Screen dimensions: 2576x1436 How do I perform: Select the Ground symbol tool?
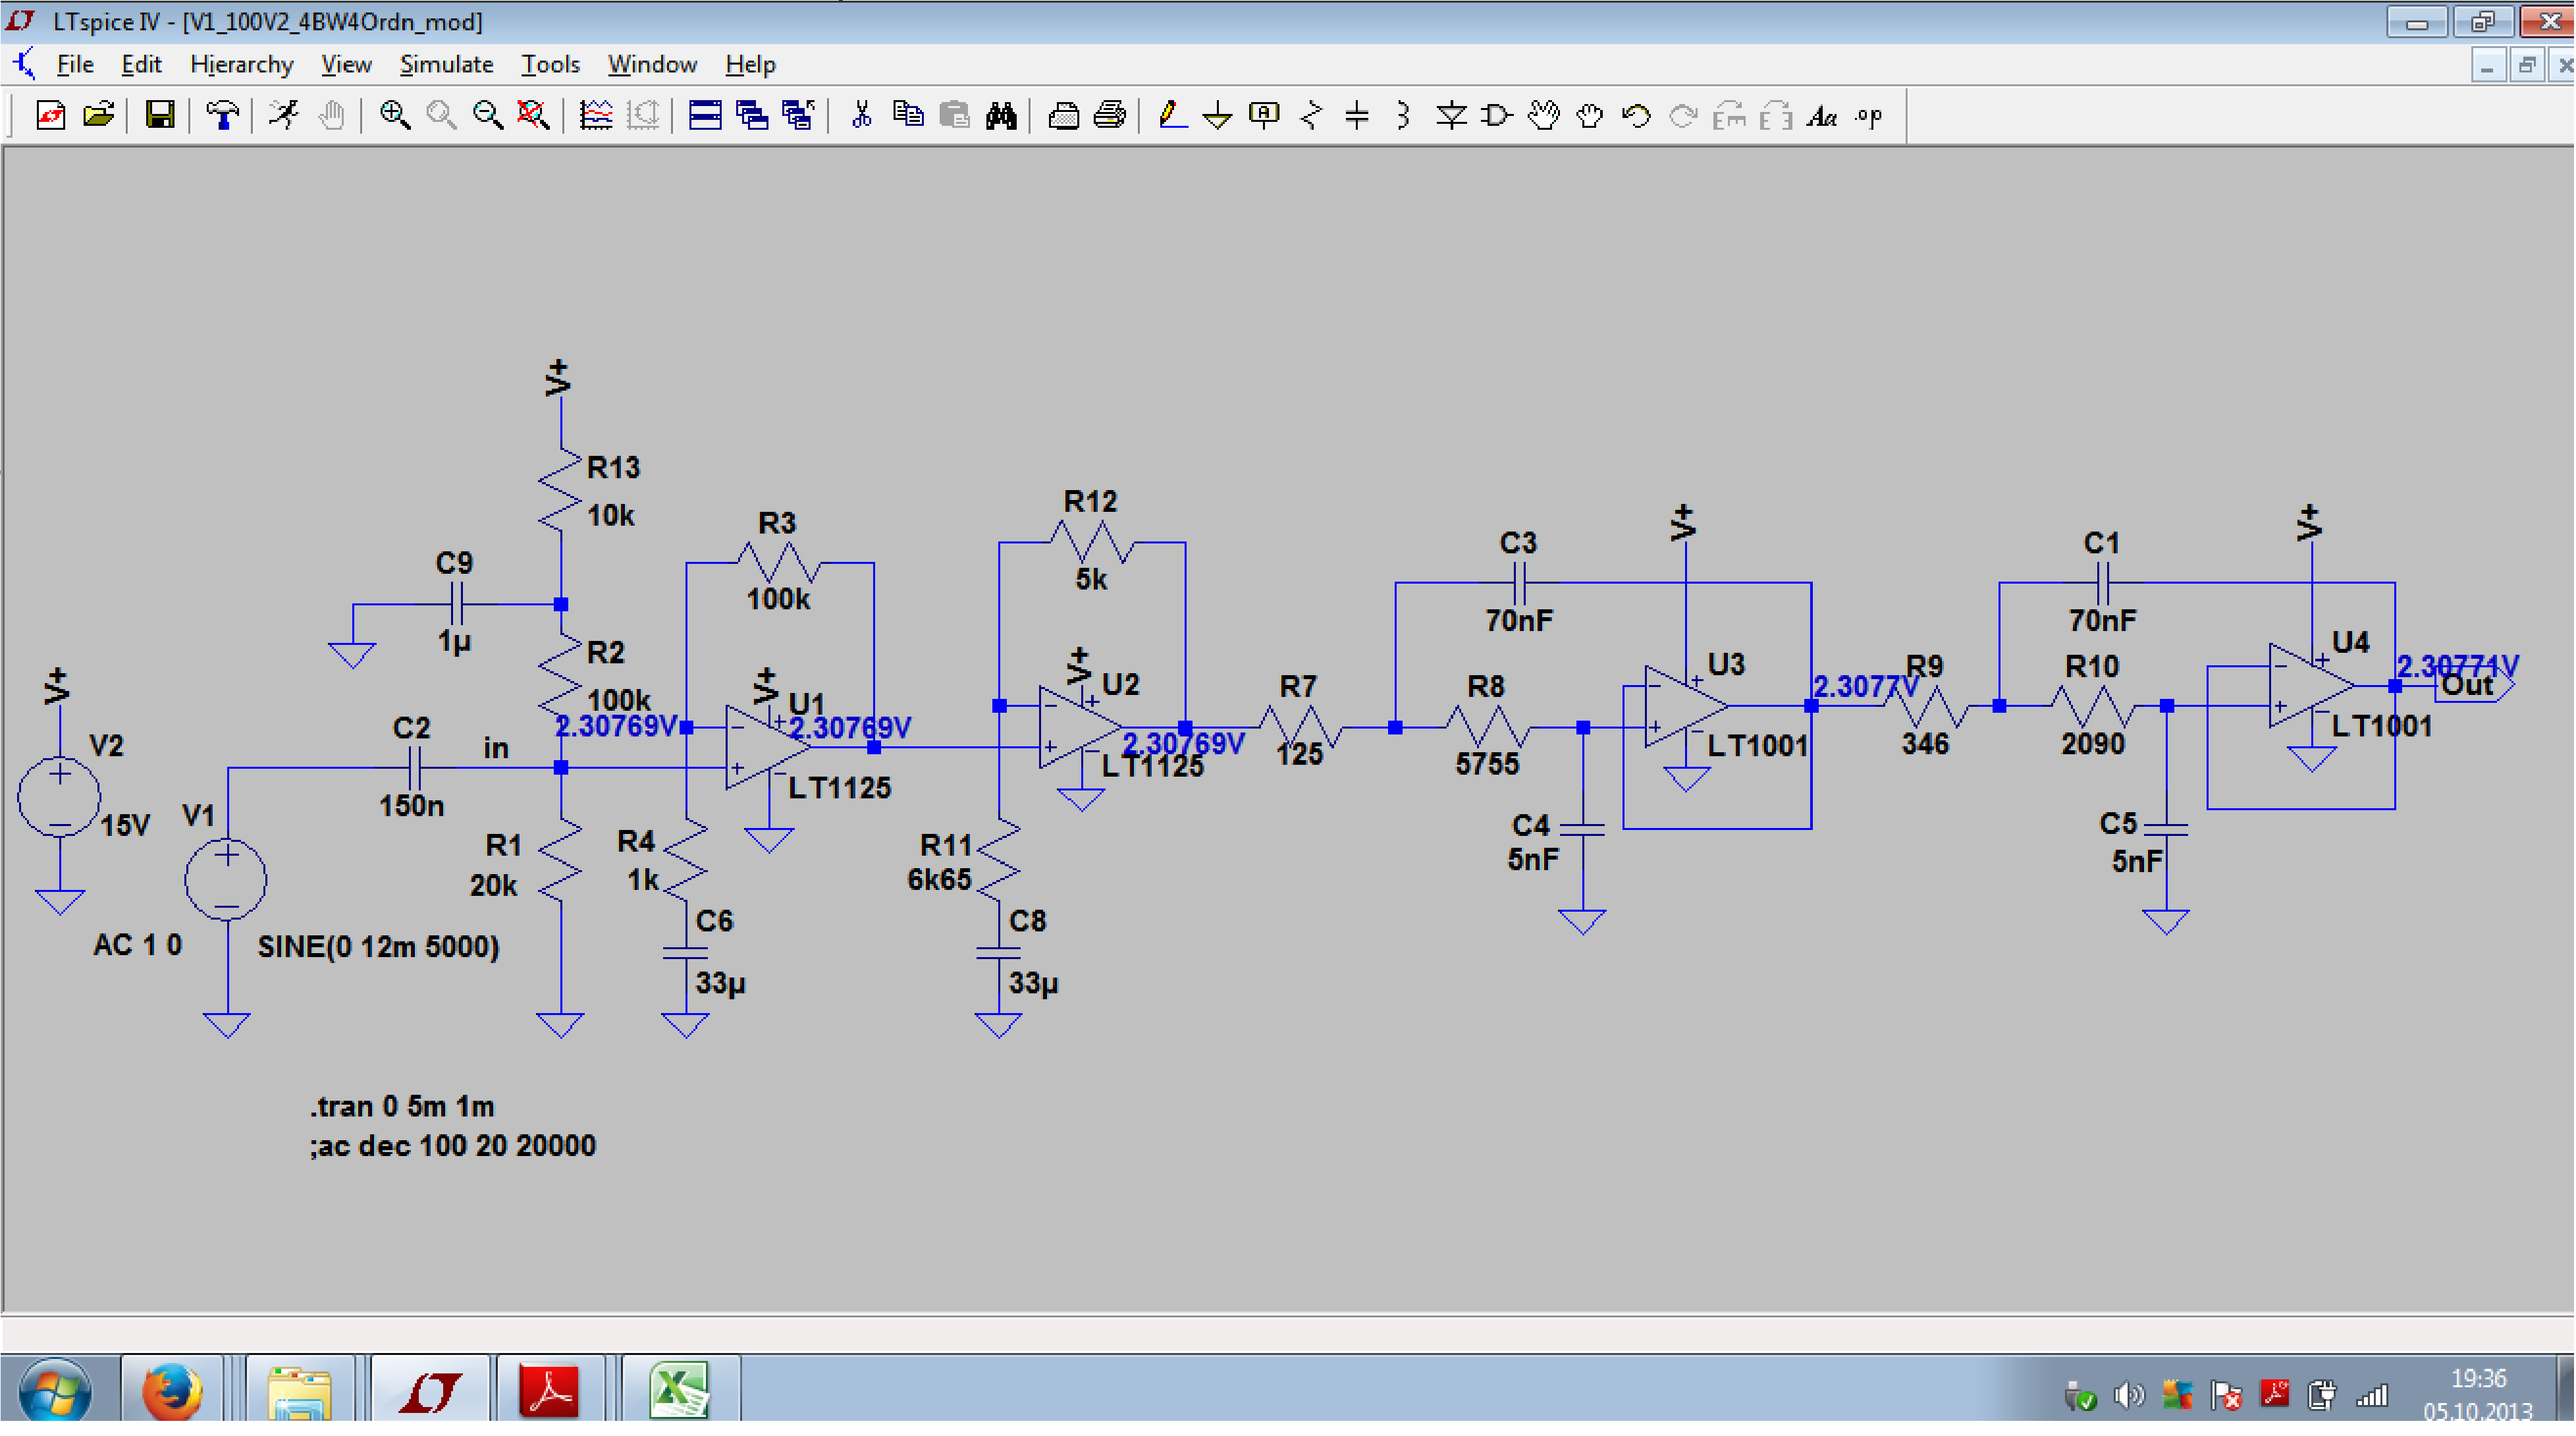point(1217,115)
